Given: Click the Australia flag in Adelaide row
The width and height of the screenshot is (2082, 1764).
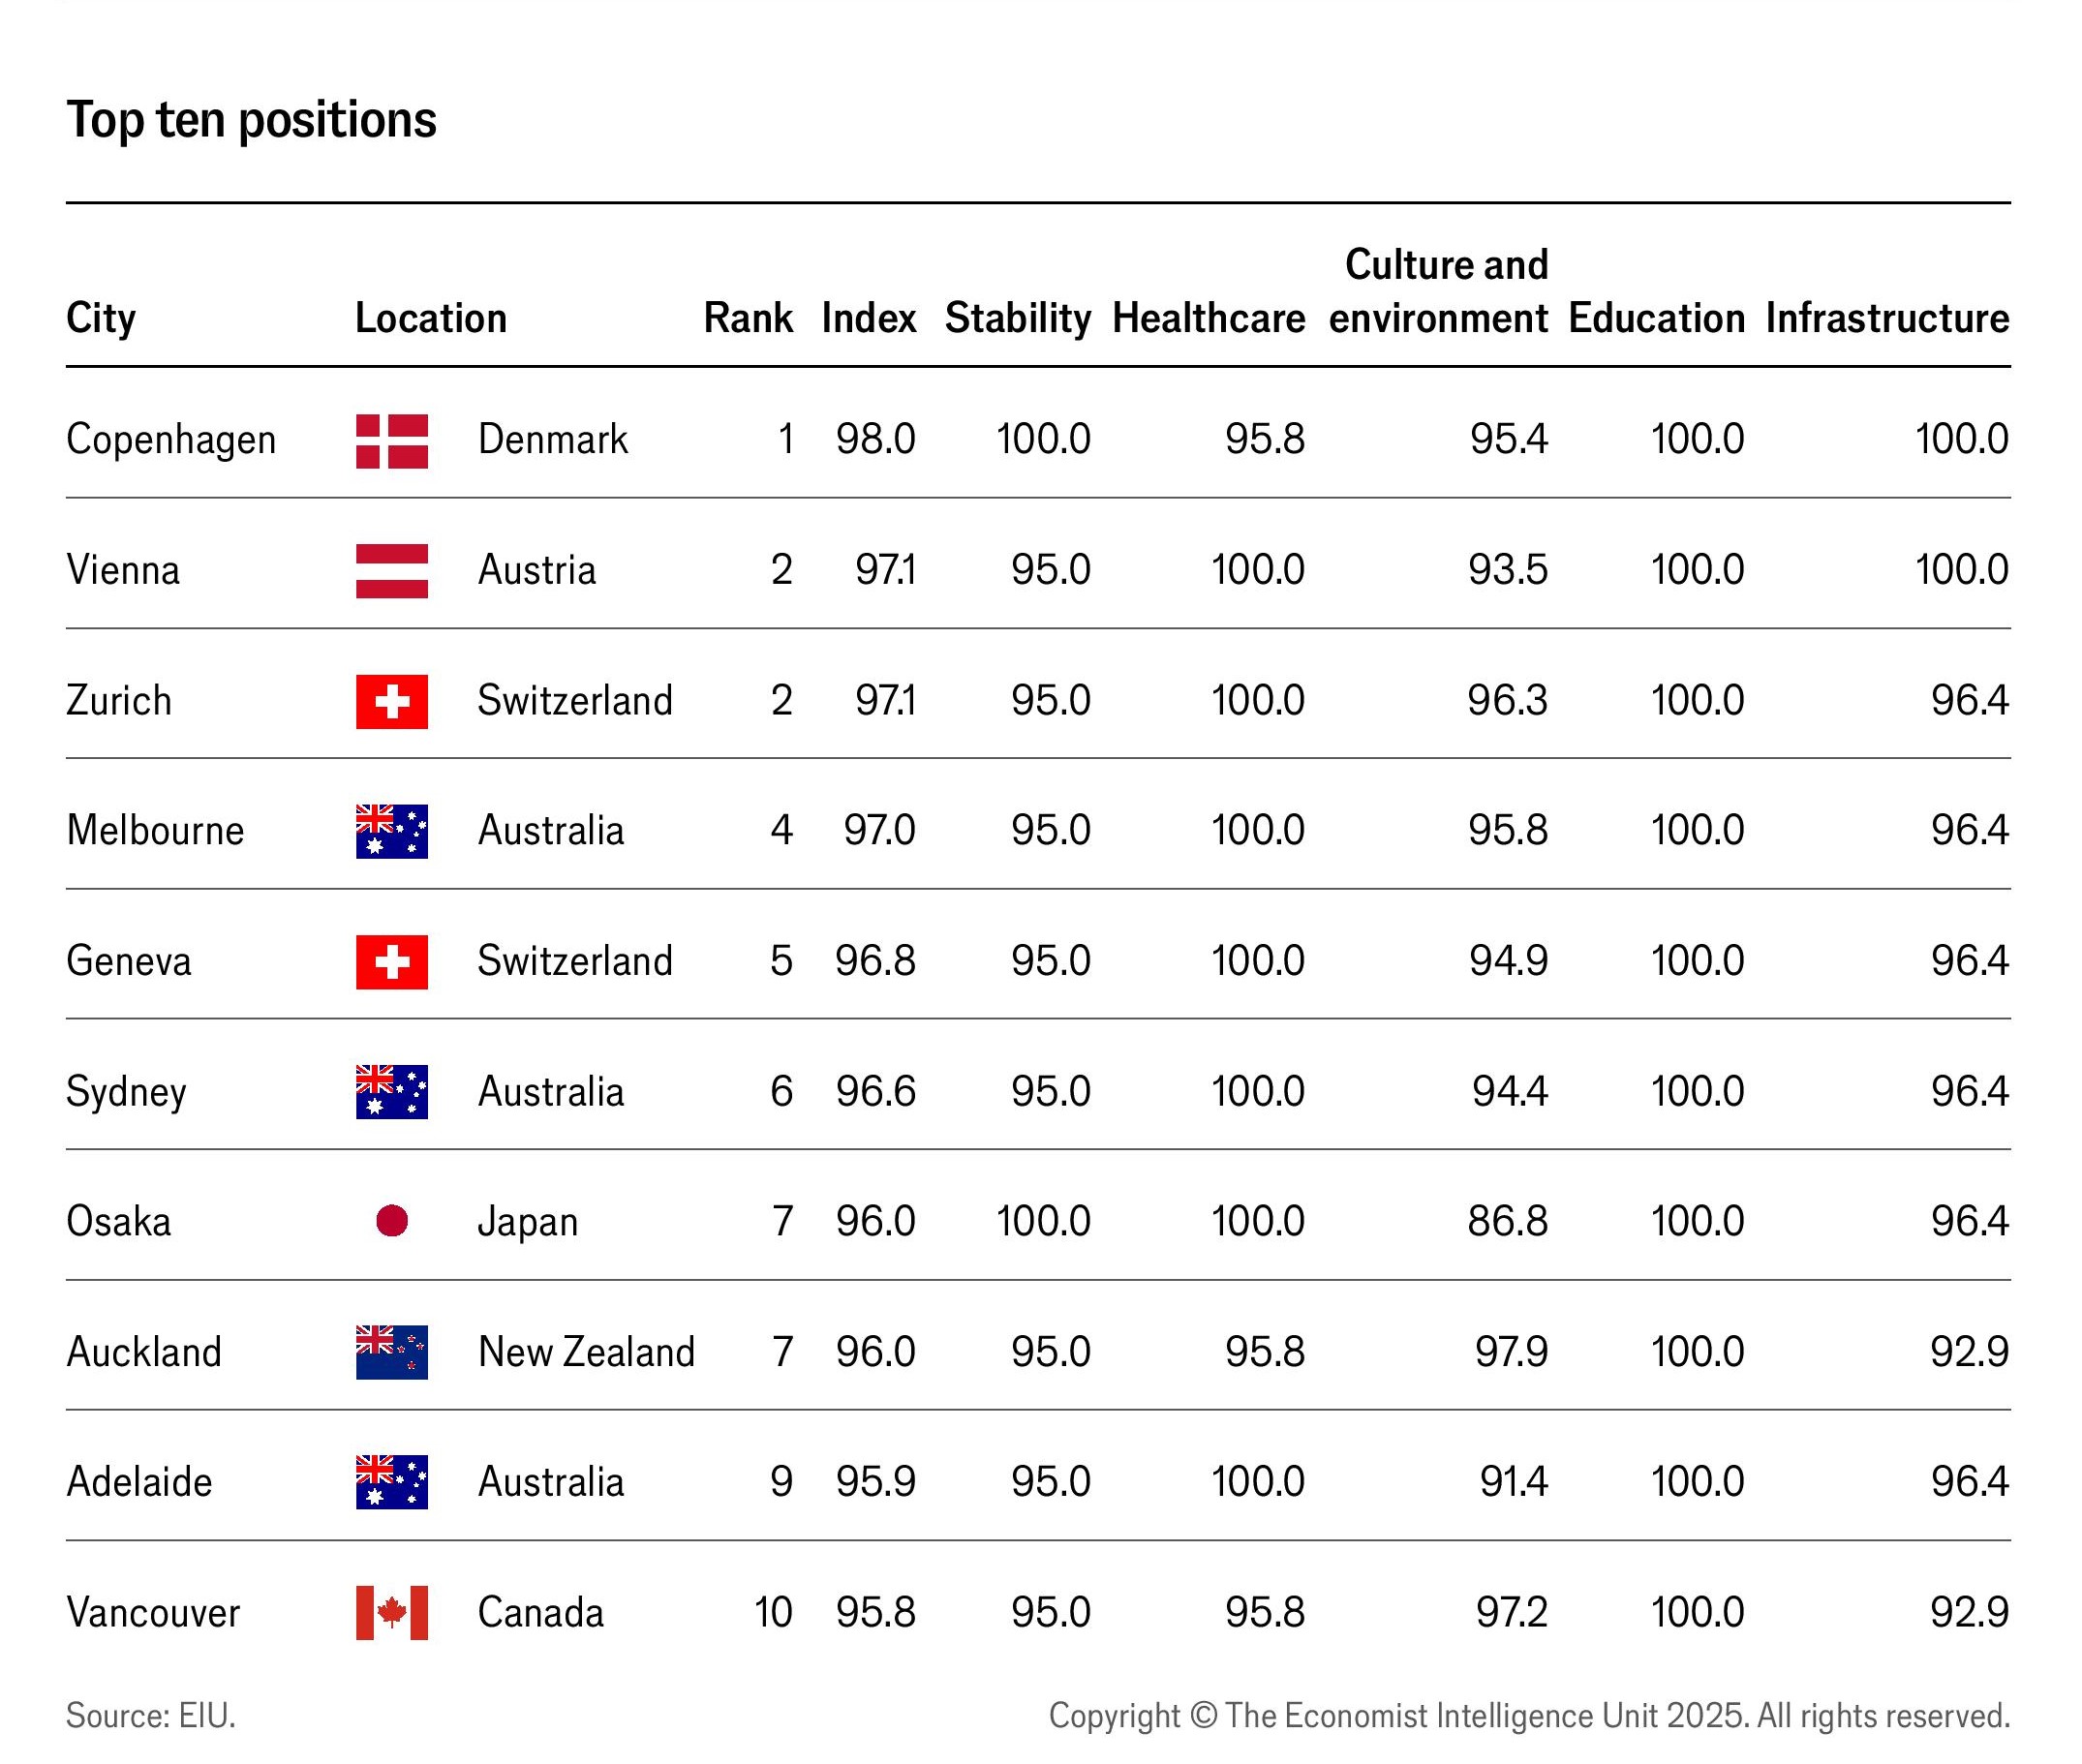Looking at the screenshot, I should [x=392, y=1482].
